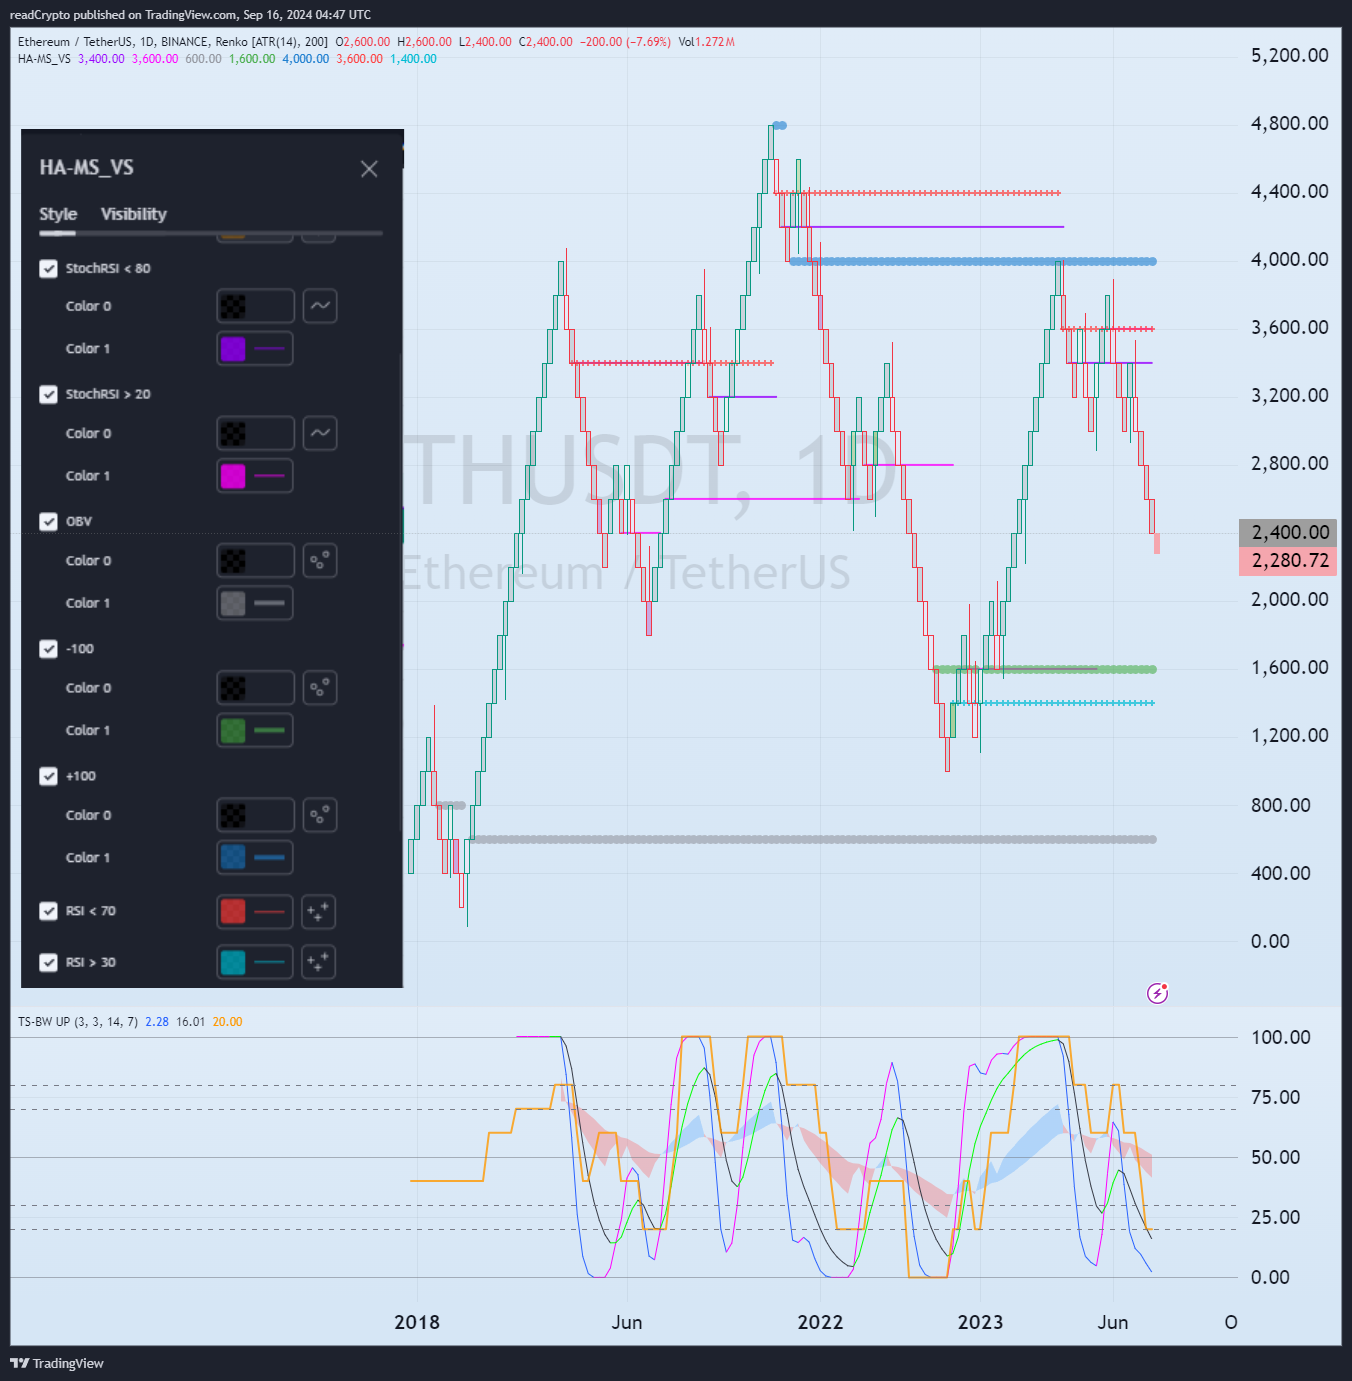Click the 4,800.00 price axis label
Image resolution: width=1352 pixels, height=1381 pixels.
pos(1290,123)
